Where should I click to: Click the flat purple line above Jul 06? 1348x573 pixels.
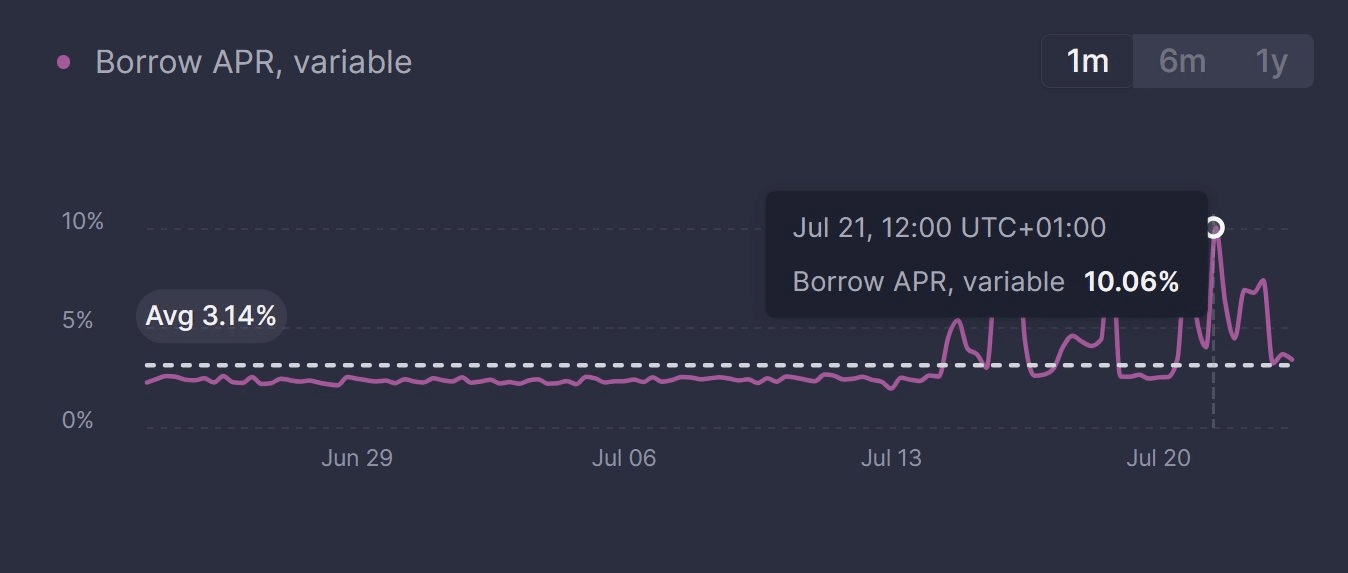(x=624, y=381)
